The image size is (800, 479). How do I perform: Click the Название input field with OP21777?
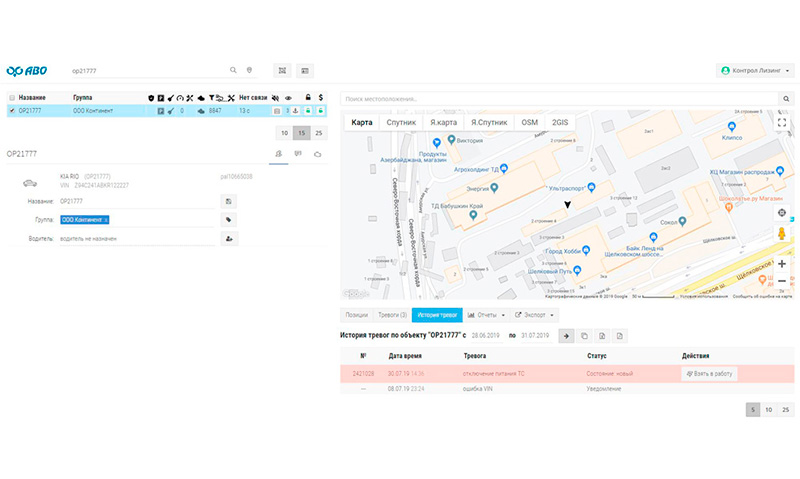click(x=138, y=201)
